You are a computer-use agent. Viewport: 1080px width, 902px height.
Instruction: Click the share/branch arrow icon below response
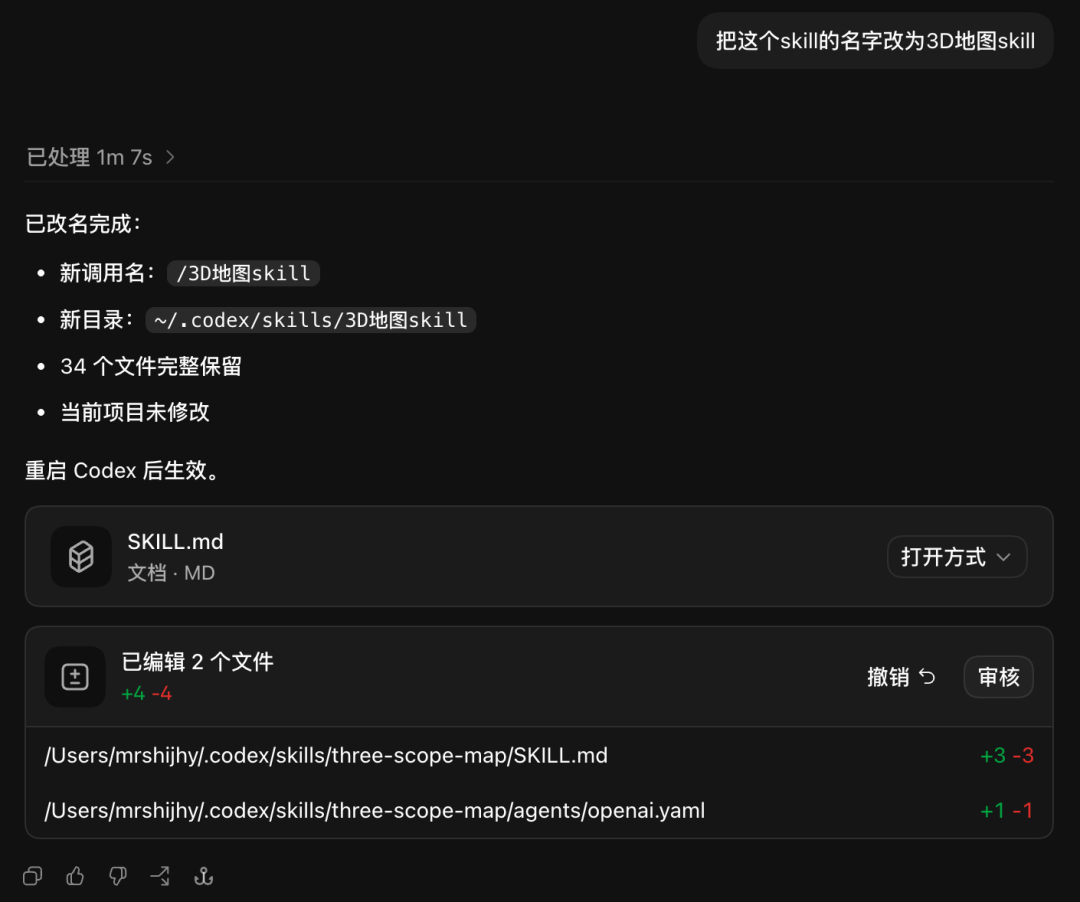[160, 876]
